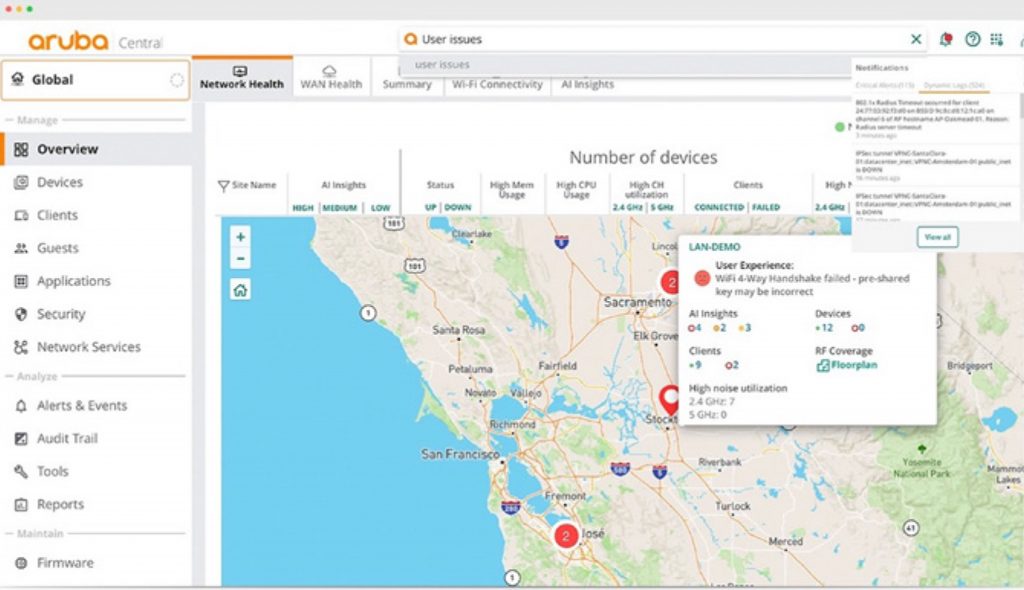
Task: Click the High CPU Usage column header
Action: (x=576, y=189)
